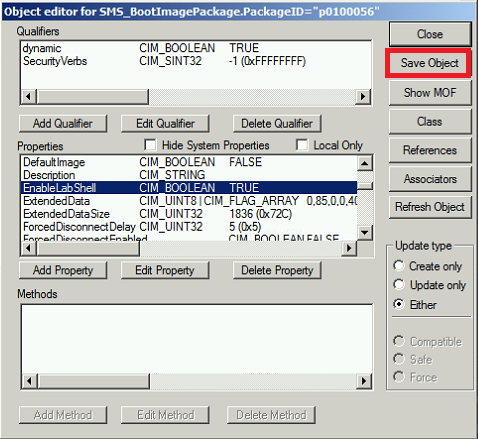Click Qualifiers list scroll left arrow
The width and height of the screenshot is (478, 439).
[x=29, y=97]
